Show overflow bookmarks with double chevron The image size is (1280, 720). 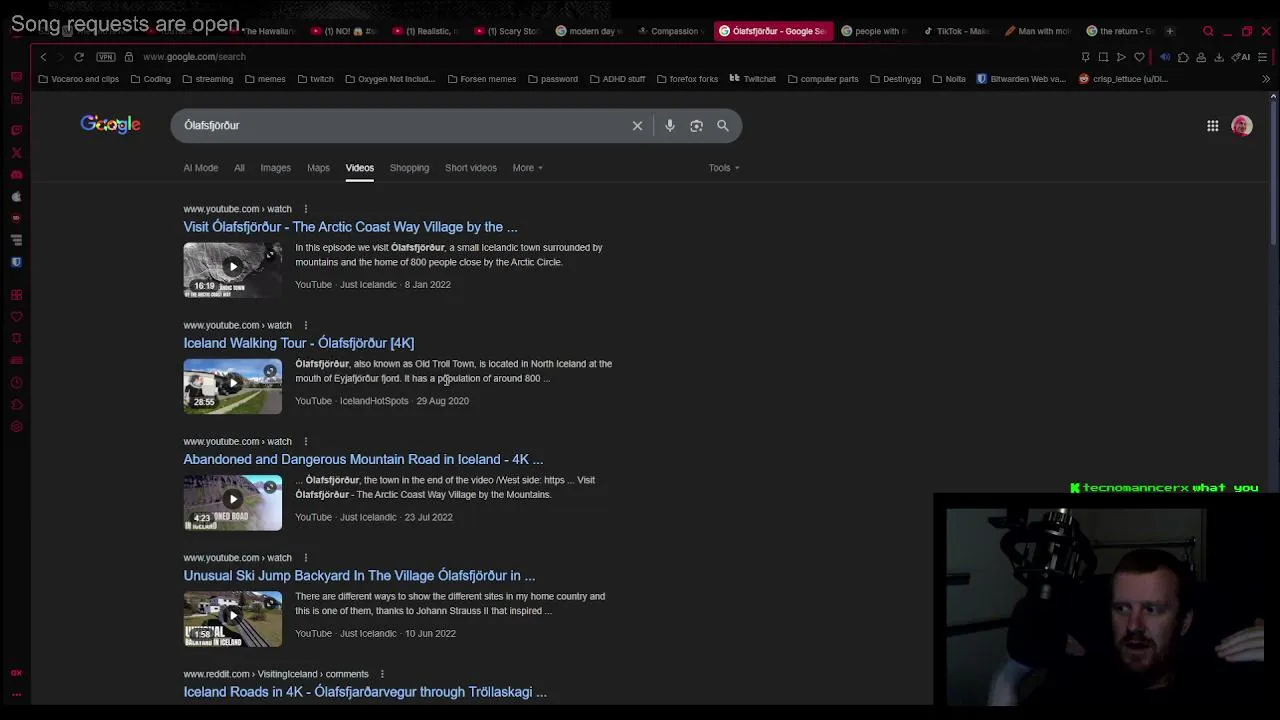pyautogui.click(x=1265, y=79)
